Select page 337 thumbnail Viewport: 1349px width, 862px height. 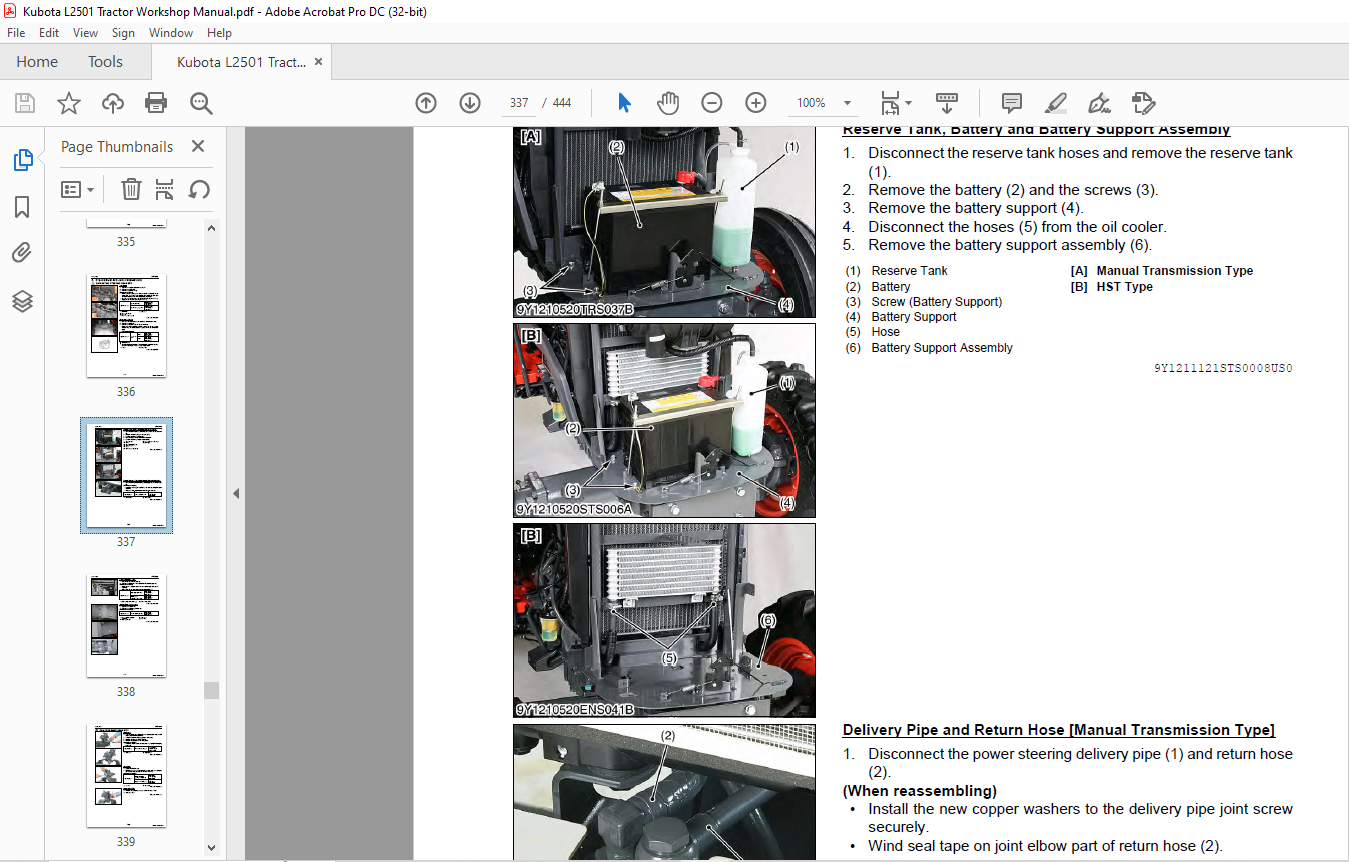coord(126,475)
